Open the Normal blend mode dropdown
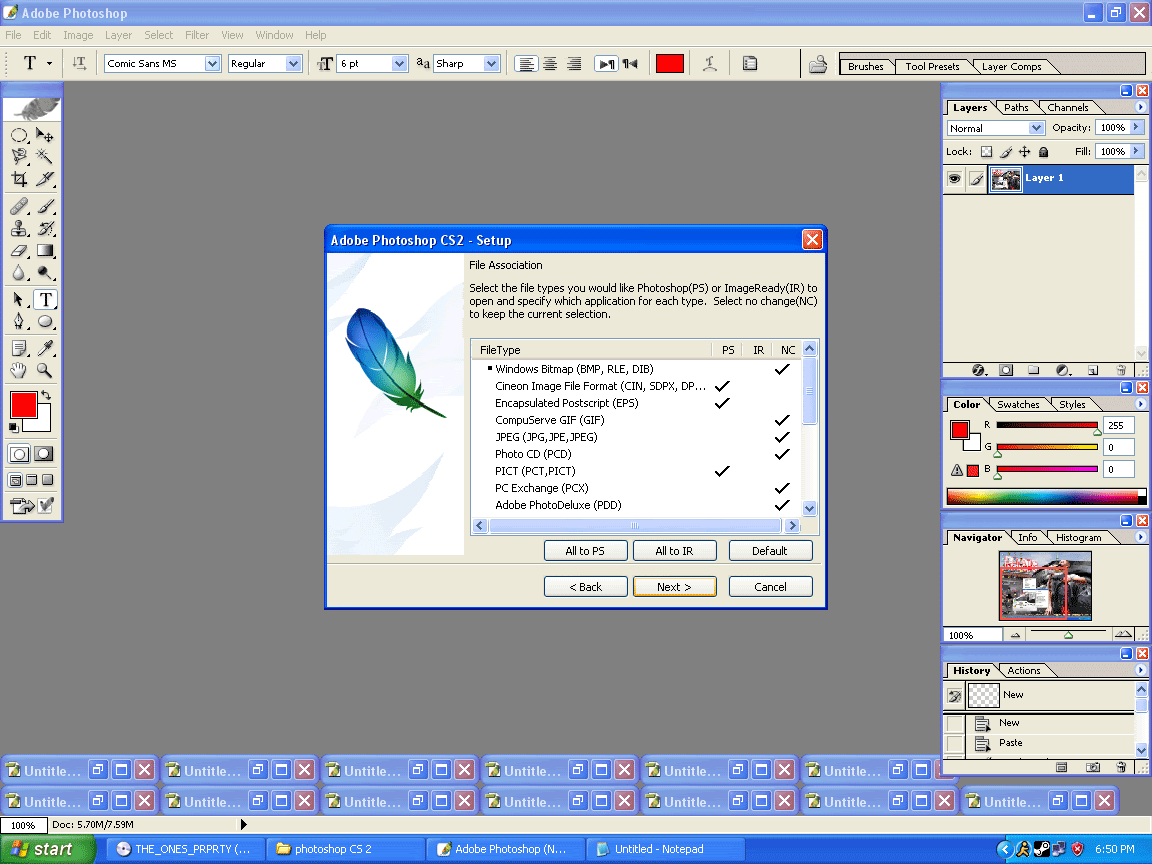Screen dimensions: 1152x864 1036,128
